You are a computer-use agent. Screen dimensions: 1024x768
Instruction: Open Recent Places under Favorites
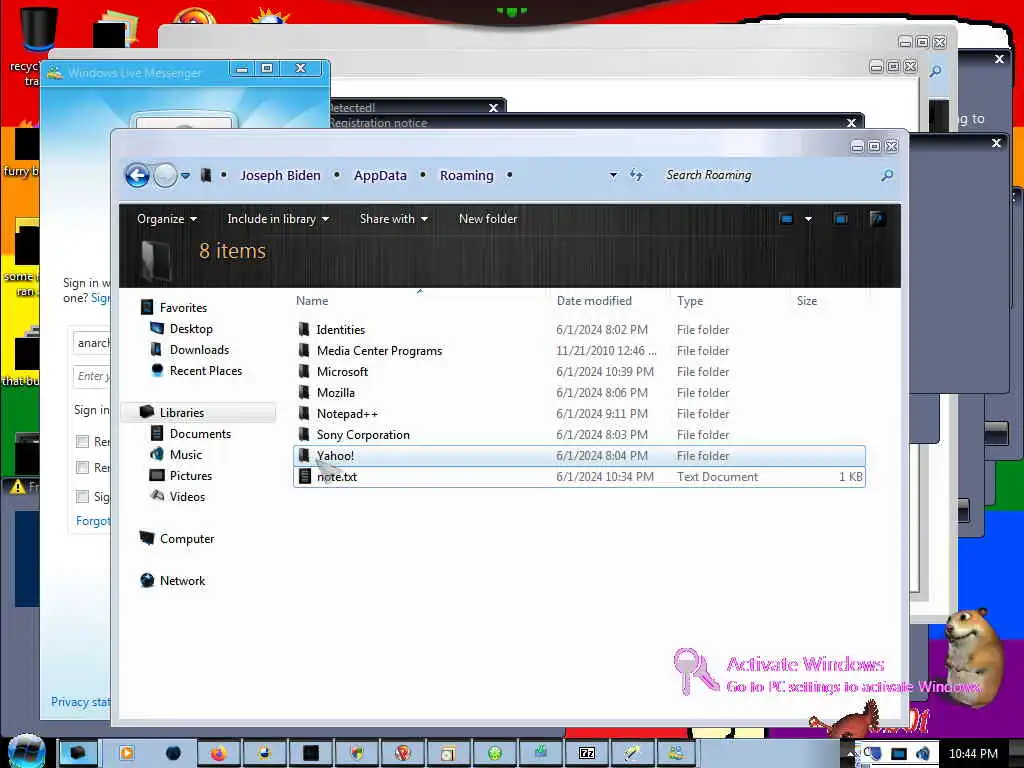tap(206, 370)
